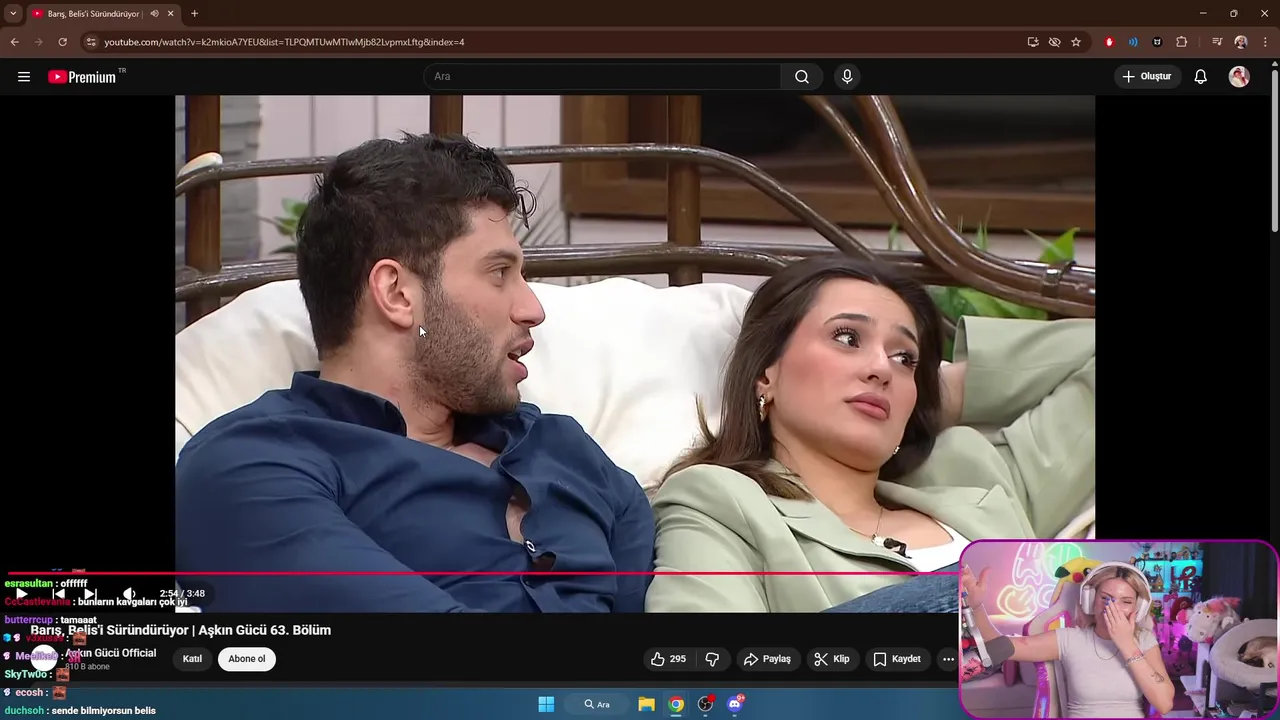Click the taskbar Ara search box

click(x=597, y=704)
